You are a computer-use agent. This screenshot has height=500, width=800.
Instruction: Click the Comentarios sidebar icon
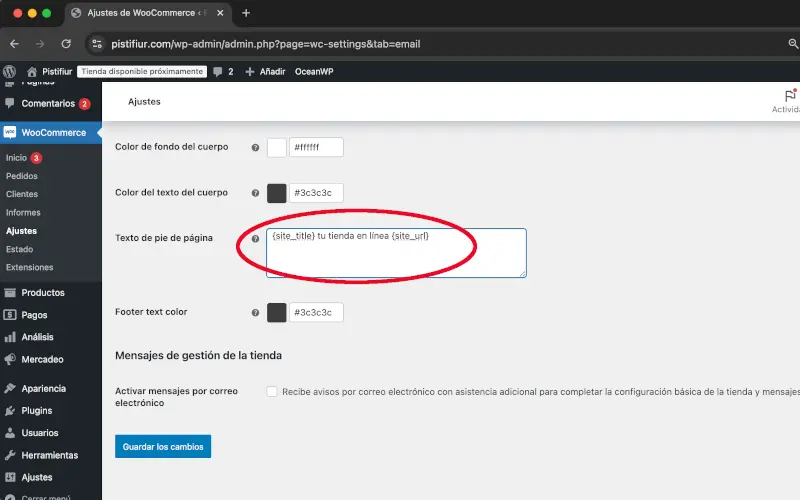click(9, 104)
